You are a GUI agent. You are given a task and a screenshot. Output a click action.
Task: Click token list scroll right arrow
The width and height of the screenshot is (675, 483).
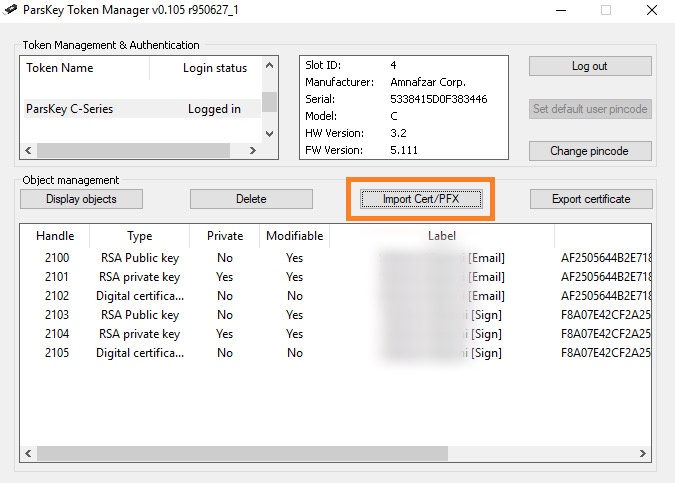[253, 150]
